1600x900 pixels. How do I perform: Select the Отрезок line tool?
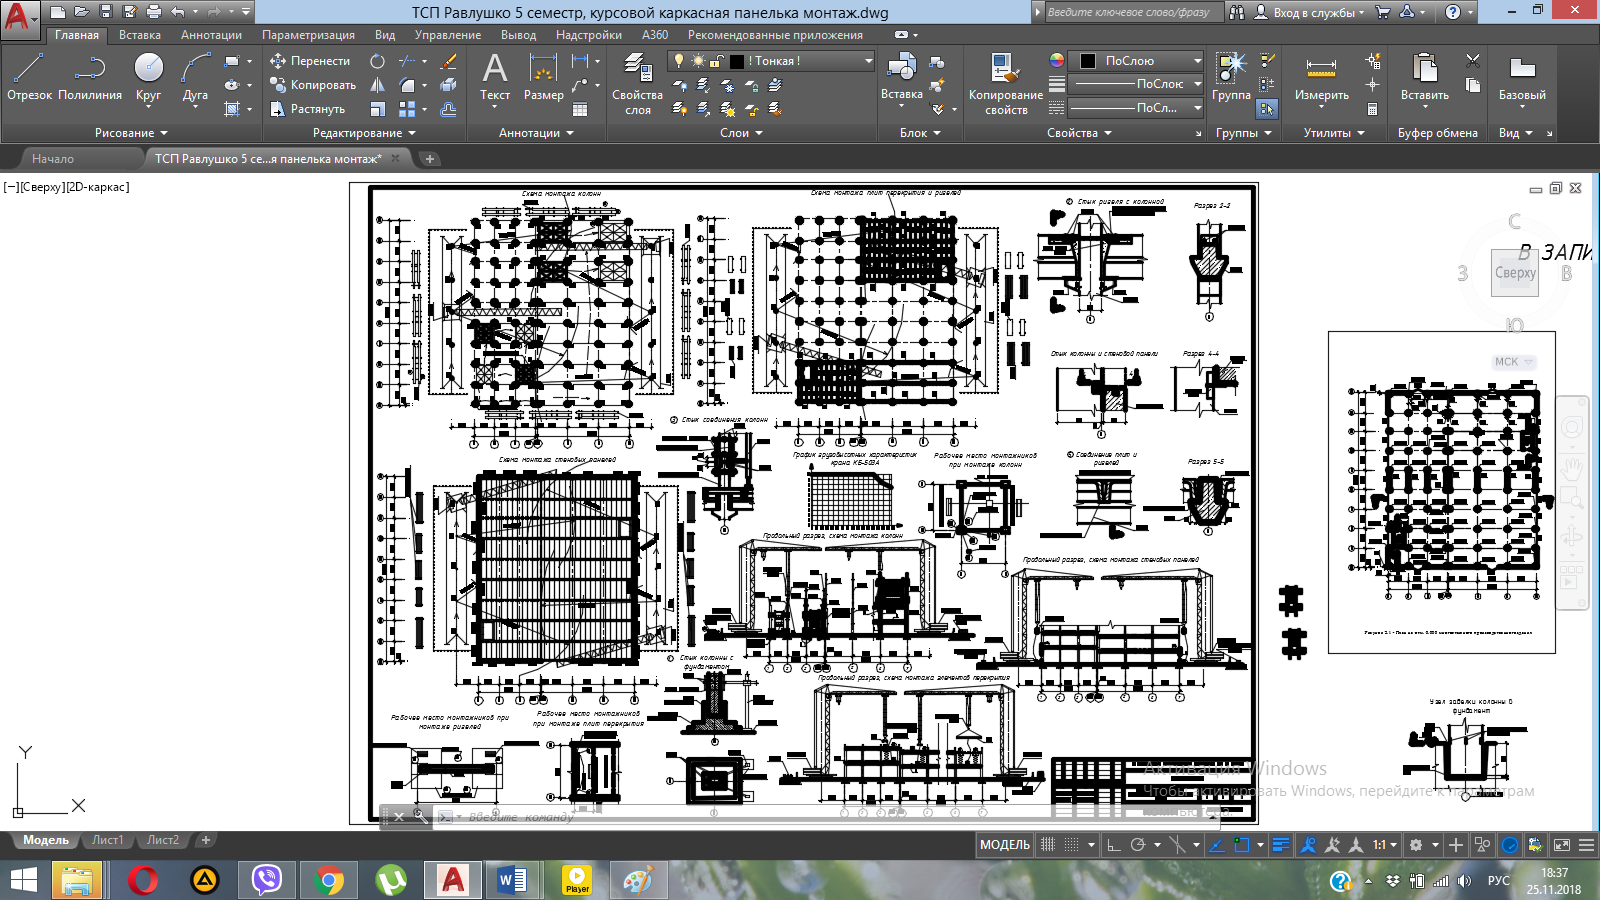point(29,77)
